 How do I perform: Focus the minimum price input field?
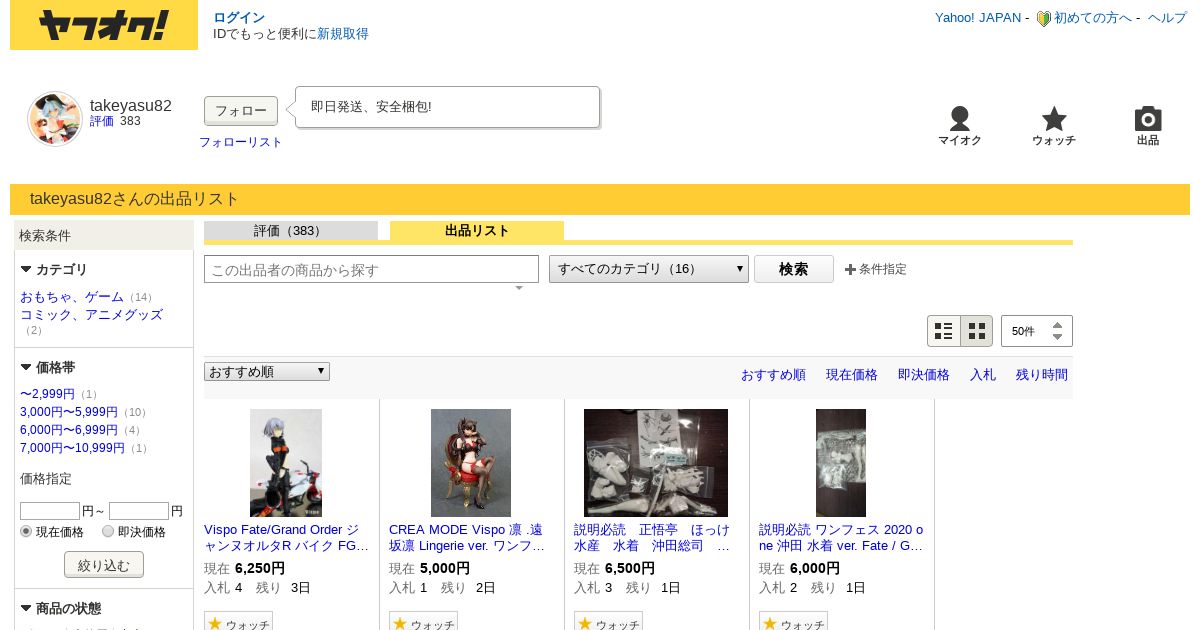50,511
